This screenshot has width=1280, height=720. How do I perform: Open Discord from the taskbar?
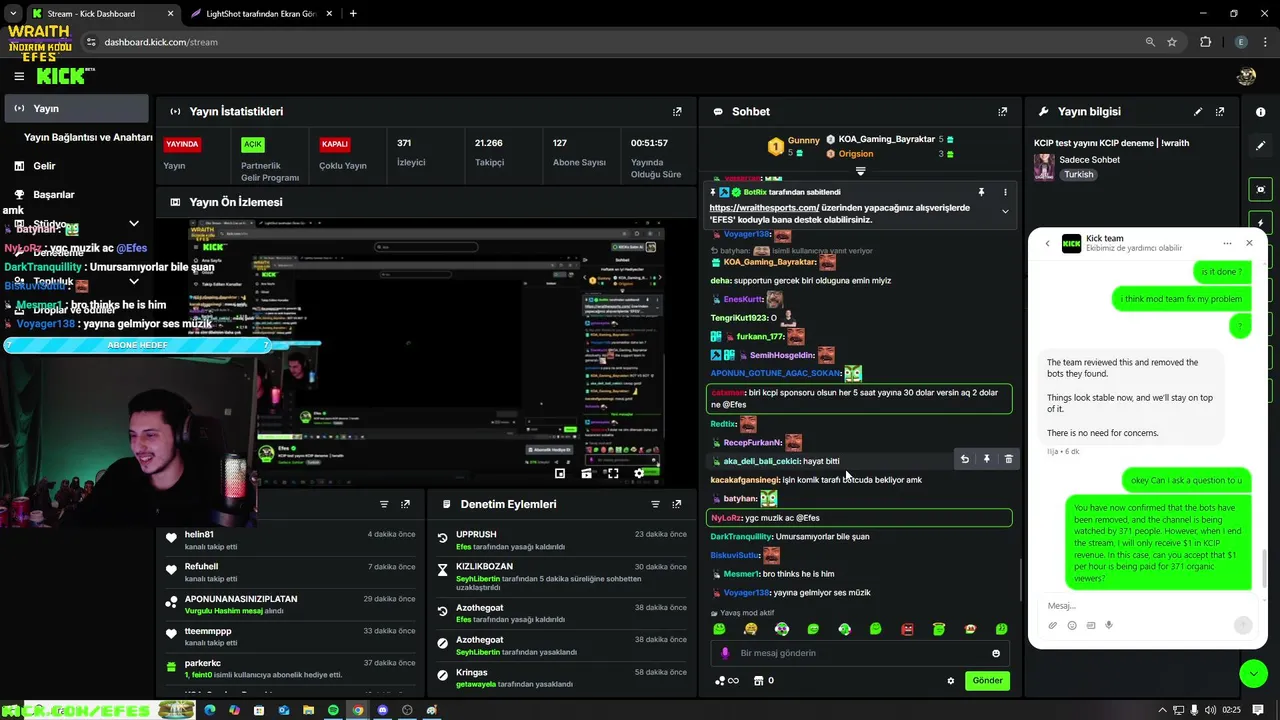(x=382, y=710)
